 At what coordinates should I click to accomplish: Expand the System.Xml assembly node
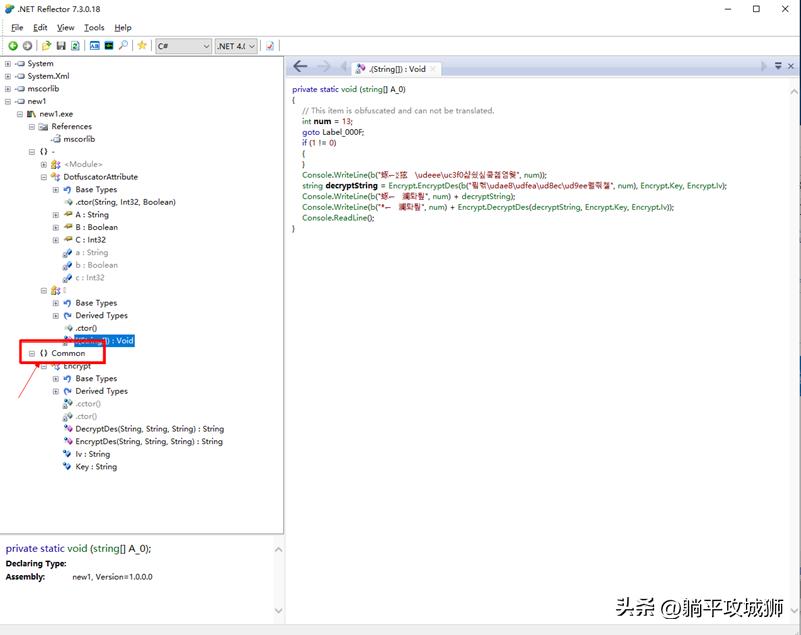(x=8, y=76)
